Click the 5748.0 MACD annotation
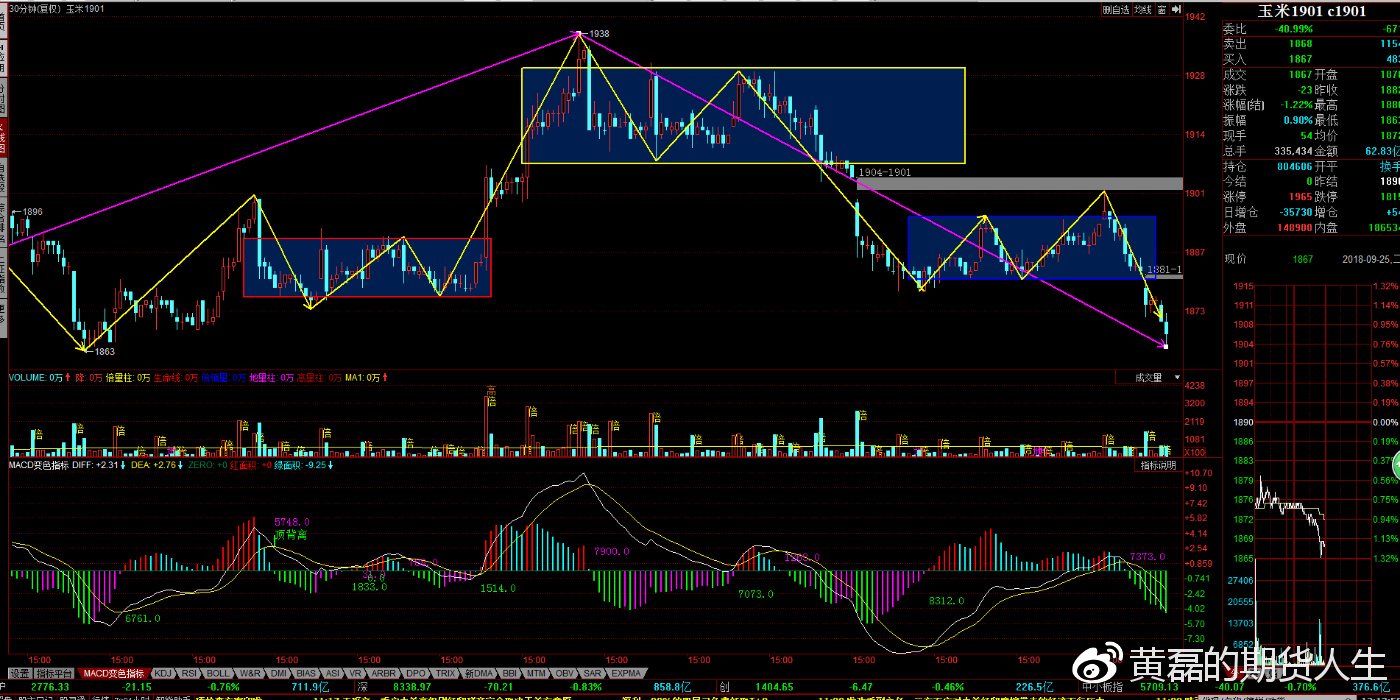Screen dimensions: 1400x700 [292, 522]
